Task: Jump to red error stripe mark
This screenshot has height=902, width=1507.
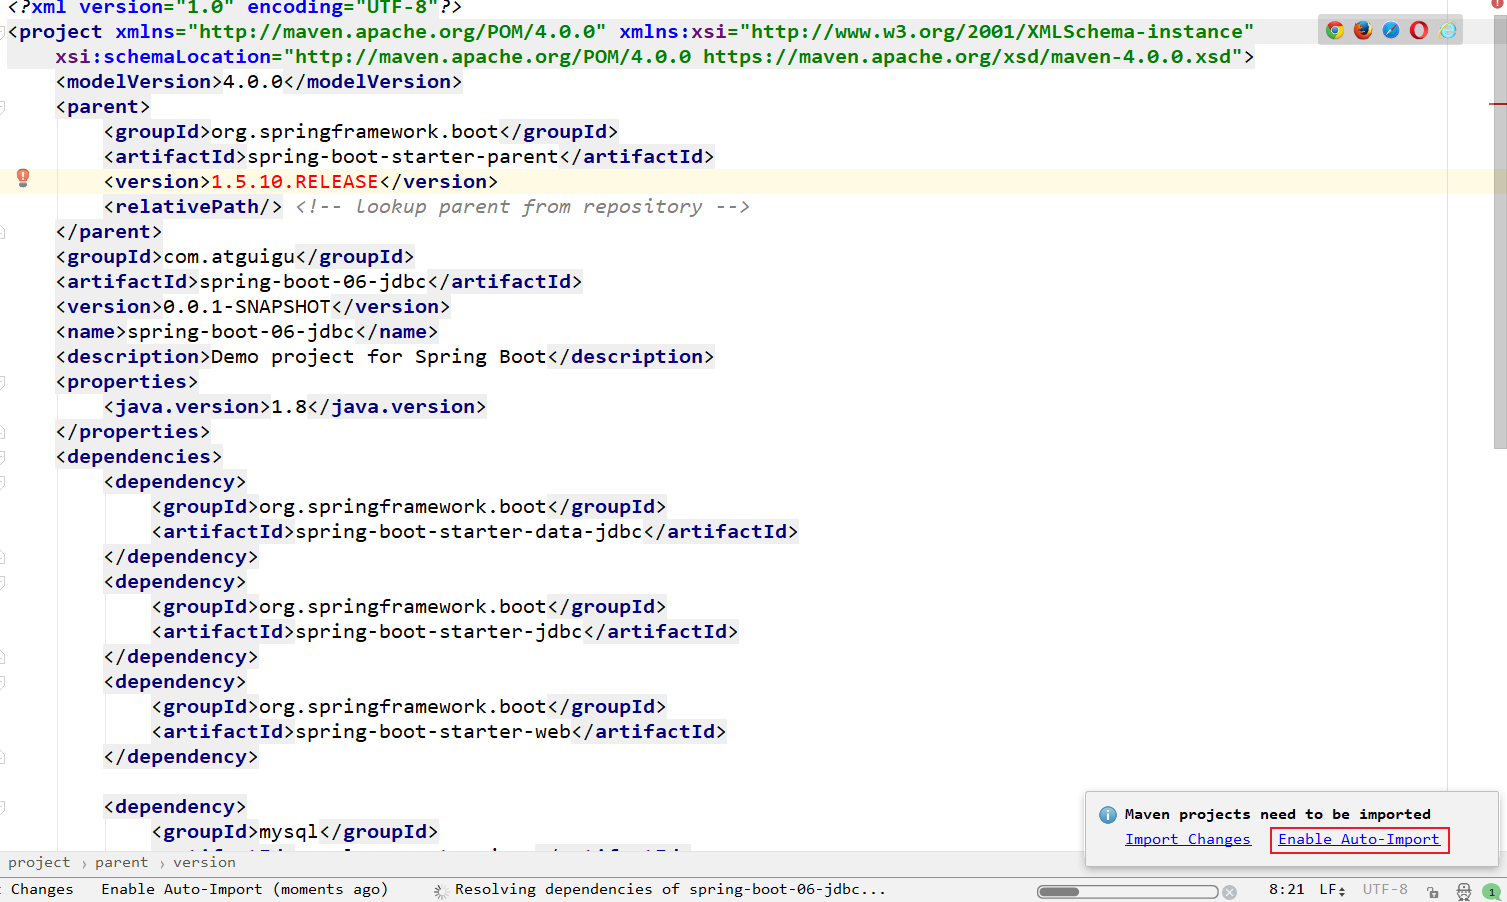Action: pos(1497,104)
